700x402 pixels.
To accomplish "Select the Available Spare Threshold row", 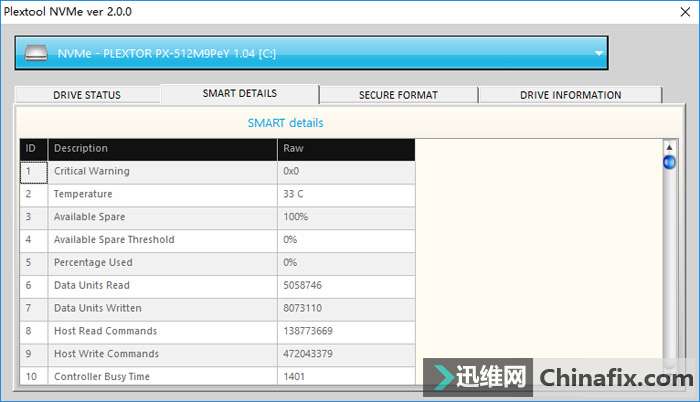I will coord(217,240).
